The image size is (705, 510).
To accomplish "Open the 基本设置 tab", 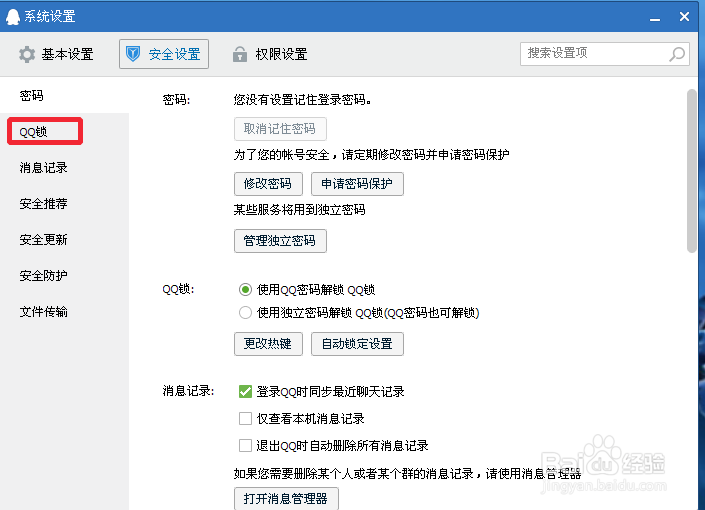I will 56,54.
